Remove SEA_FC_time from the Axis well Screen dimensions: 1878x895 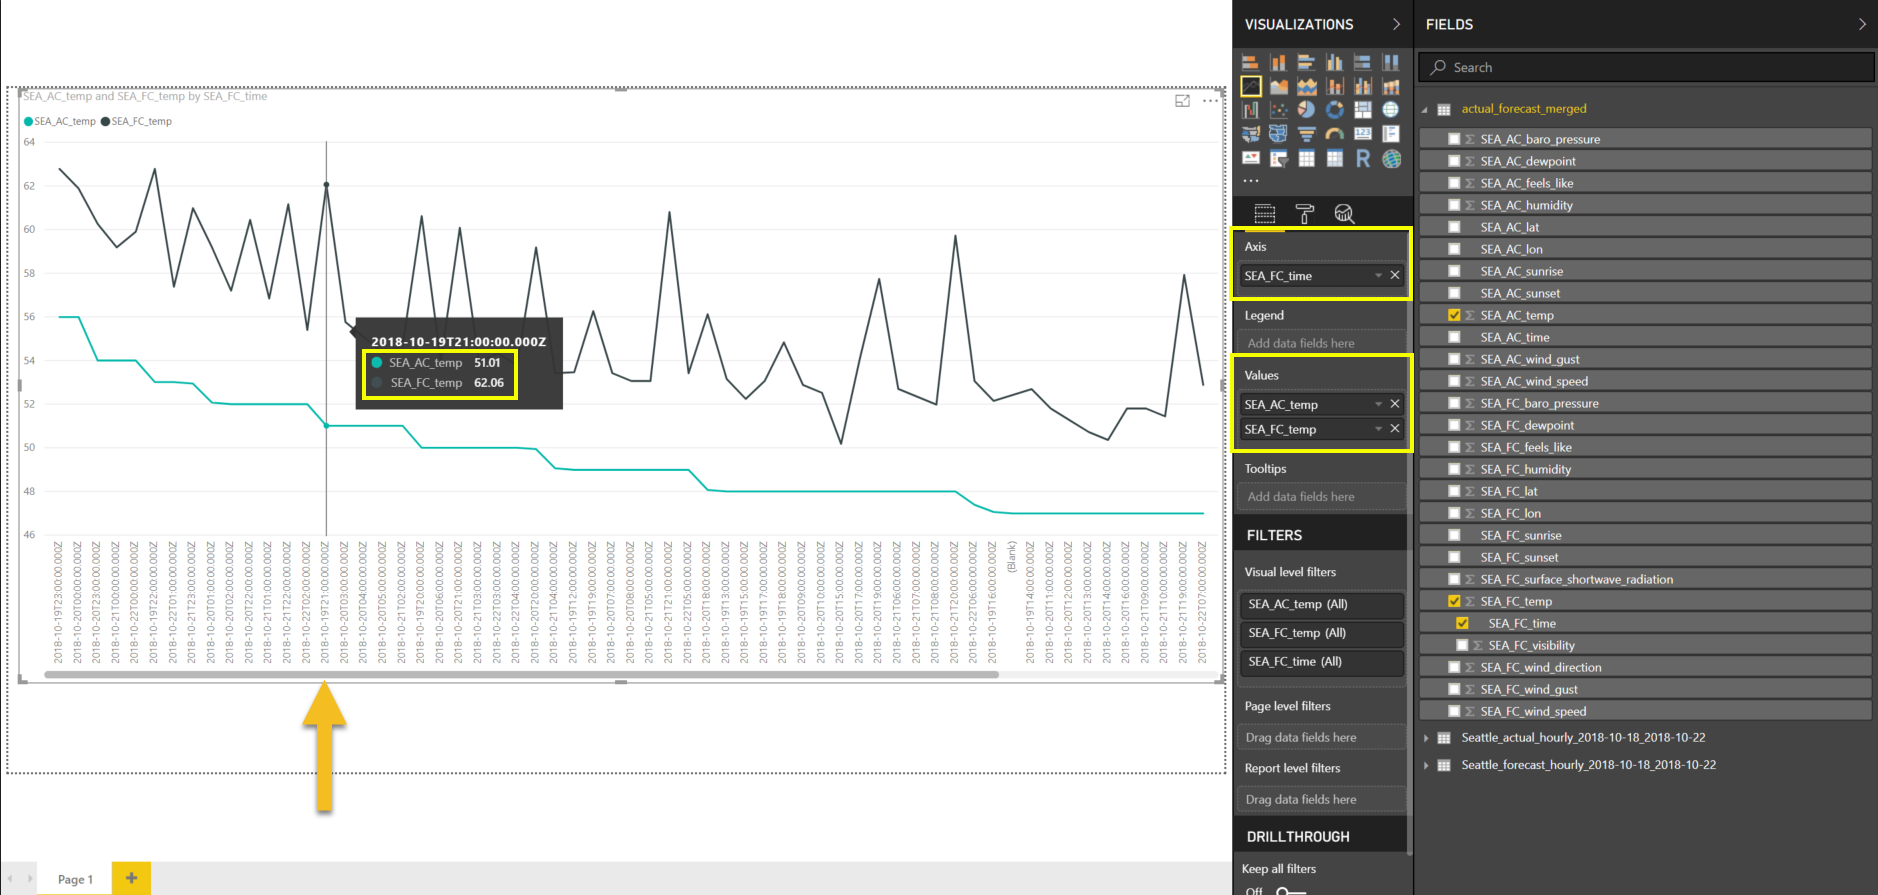pos(1395,275)
